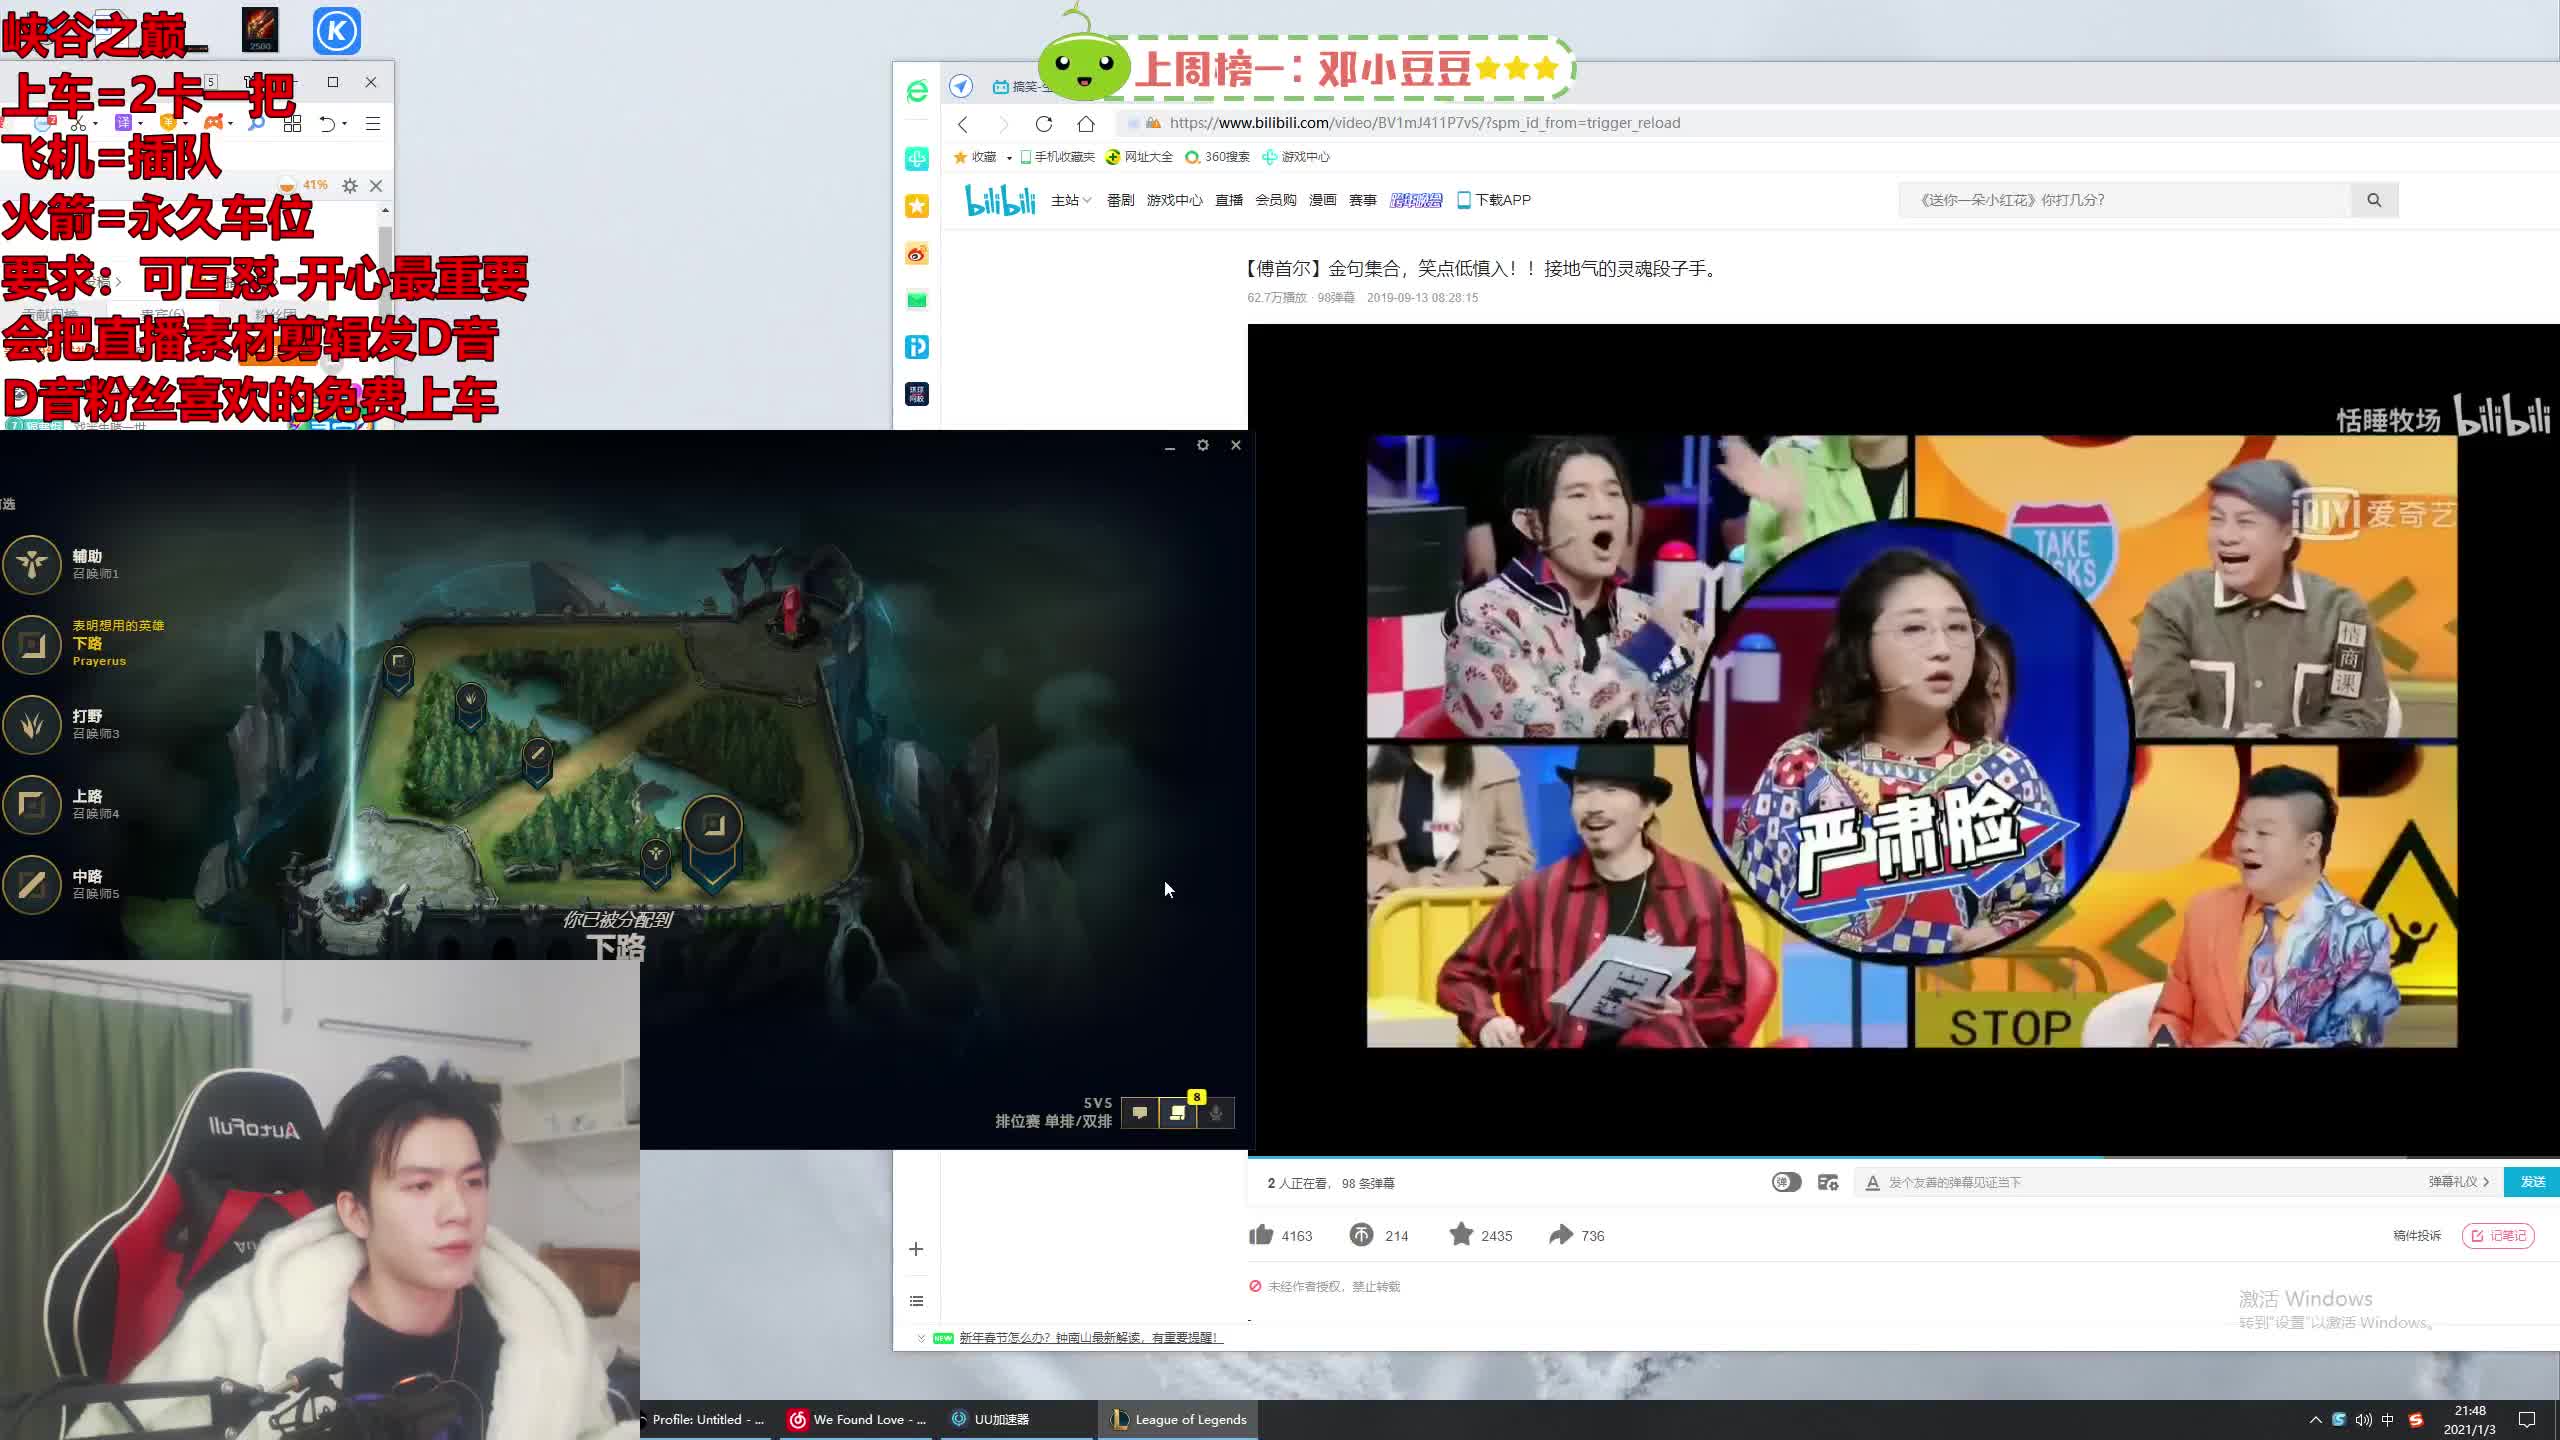Like the video with thumbs-up icon
The image size is (2560, 1440).
(1261, 1235)
